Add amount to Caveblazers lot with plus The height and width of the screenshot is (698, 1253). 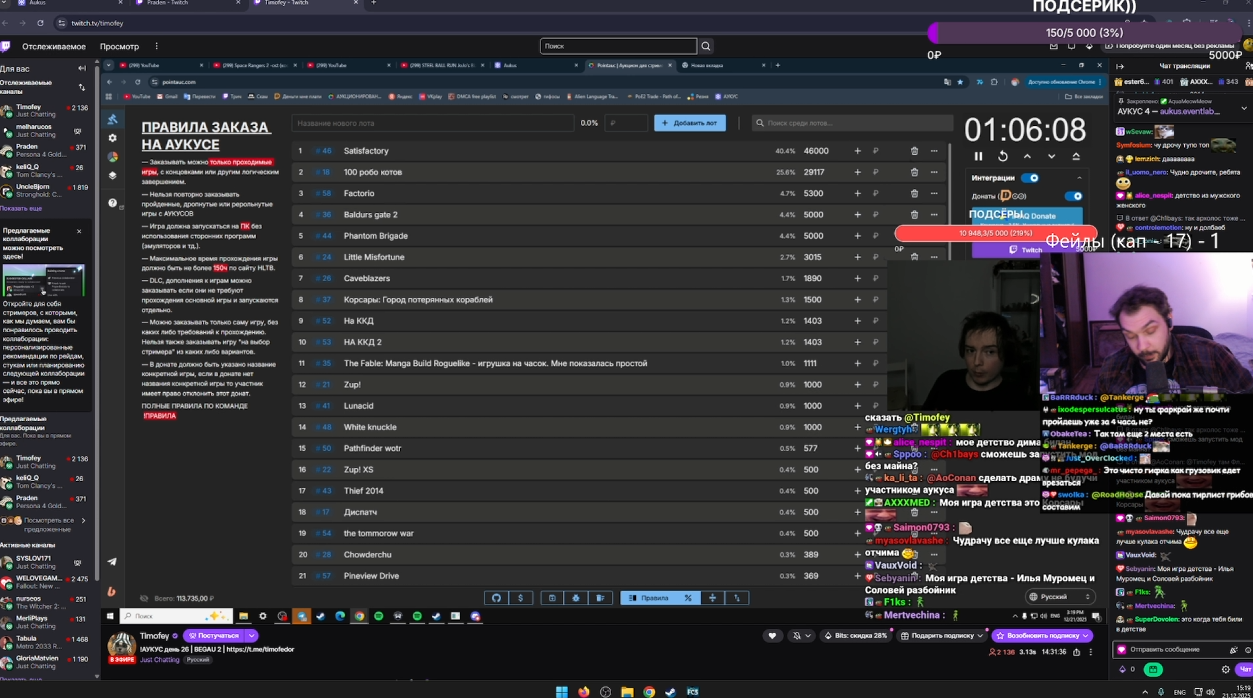pos(857,278)
